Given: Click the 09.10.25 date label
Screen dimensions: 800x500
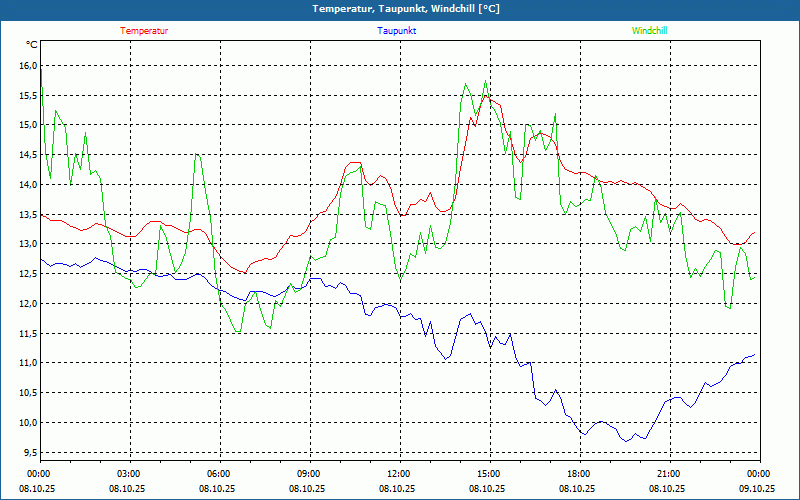Looking at the screenshot, I should (757, 489).
